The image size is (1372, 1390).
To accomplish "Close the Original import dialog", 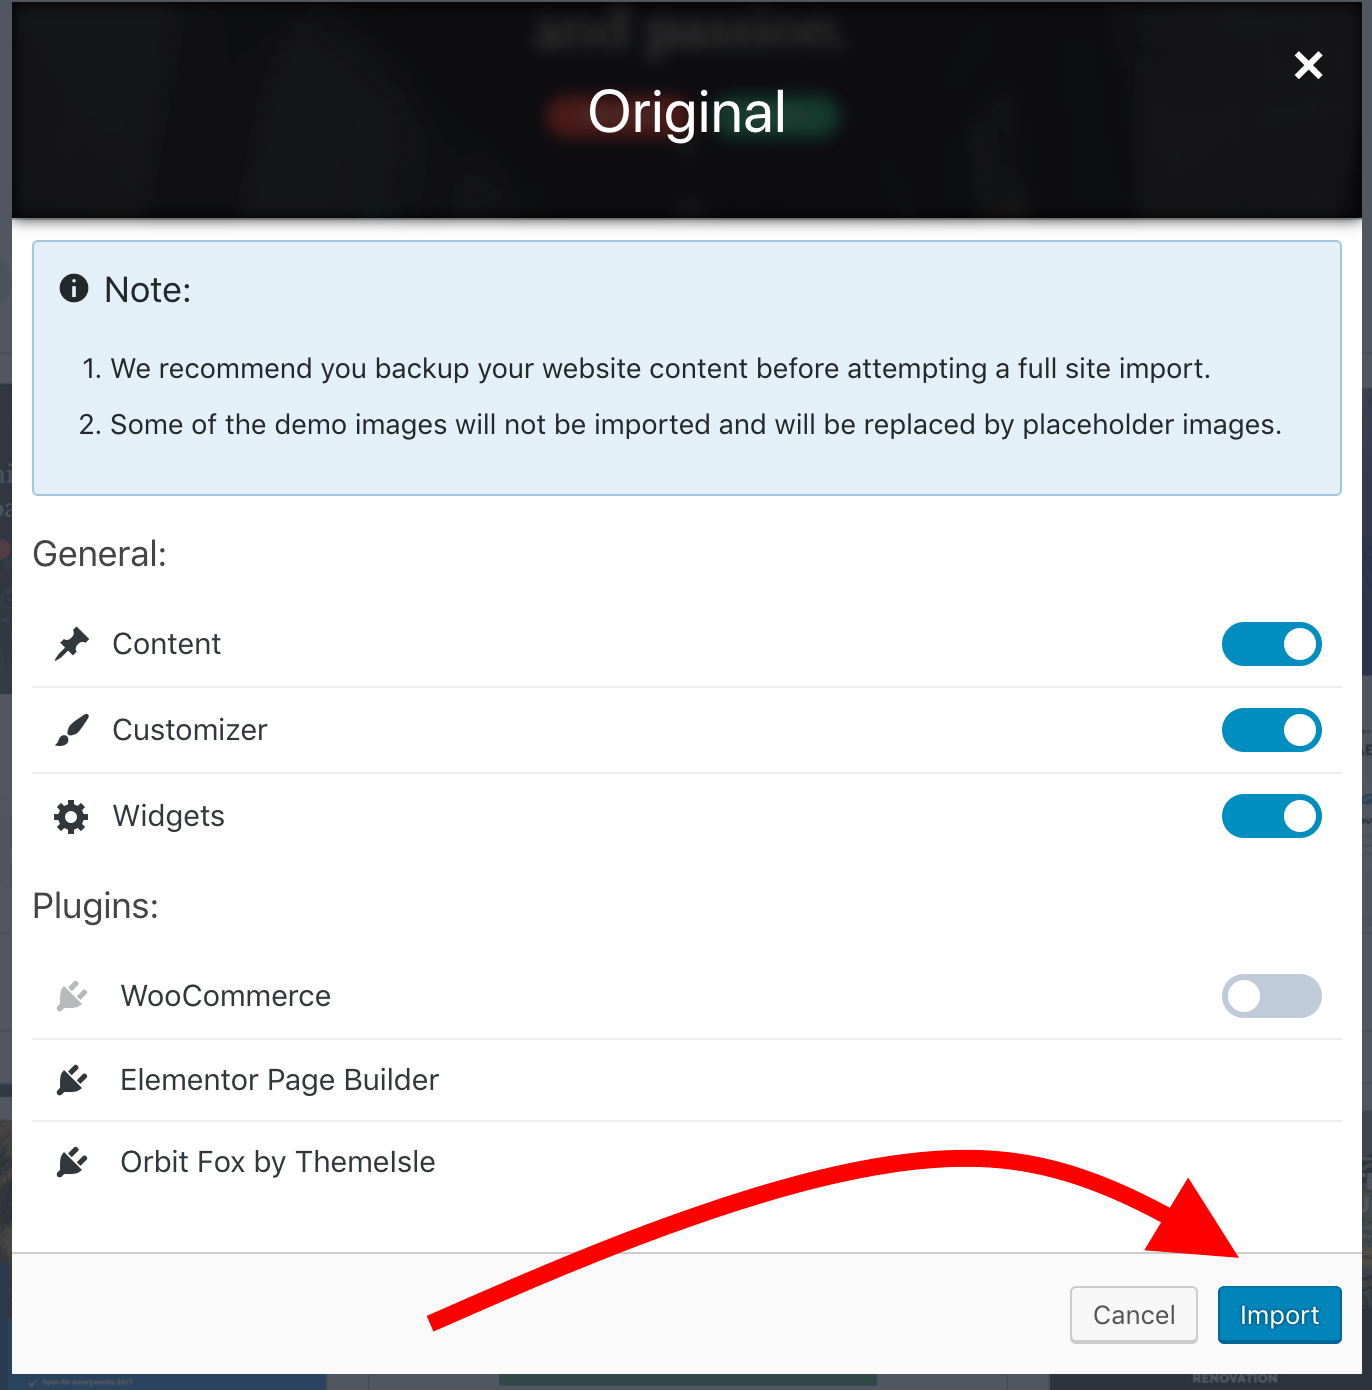I will (1308, 66).
